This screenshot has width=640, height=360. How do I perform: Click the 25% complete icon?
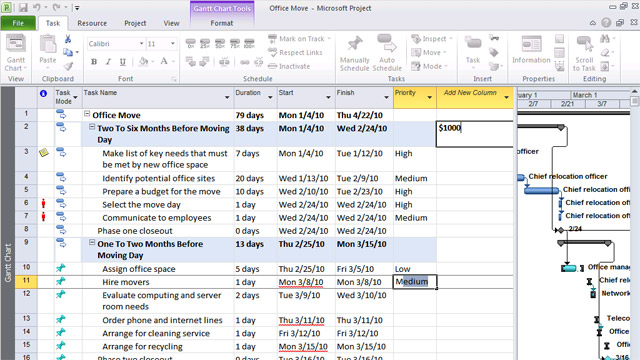pos(205,43)
